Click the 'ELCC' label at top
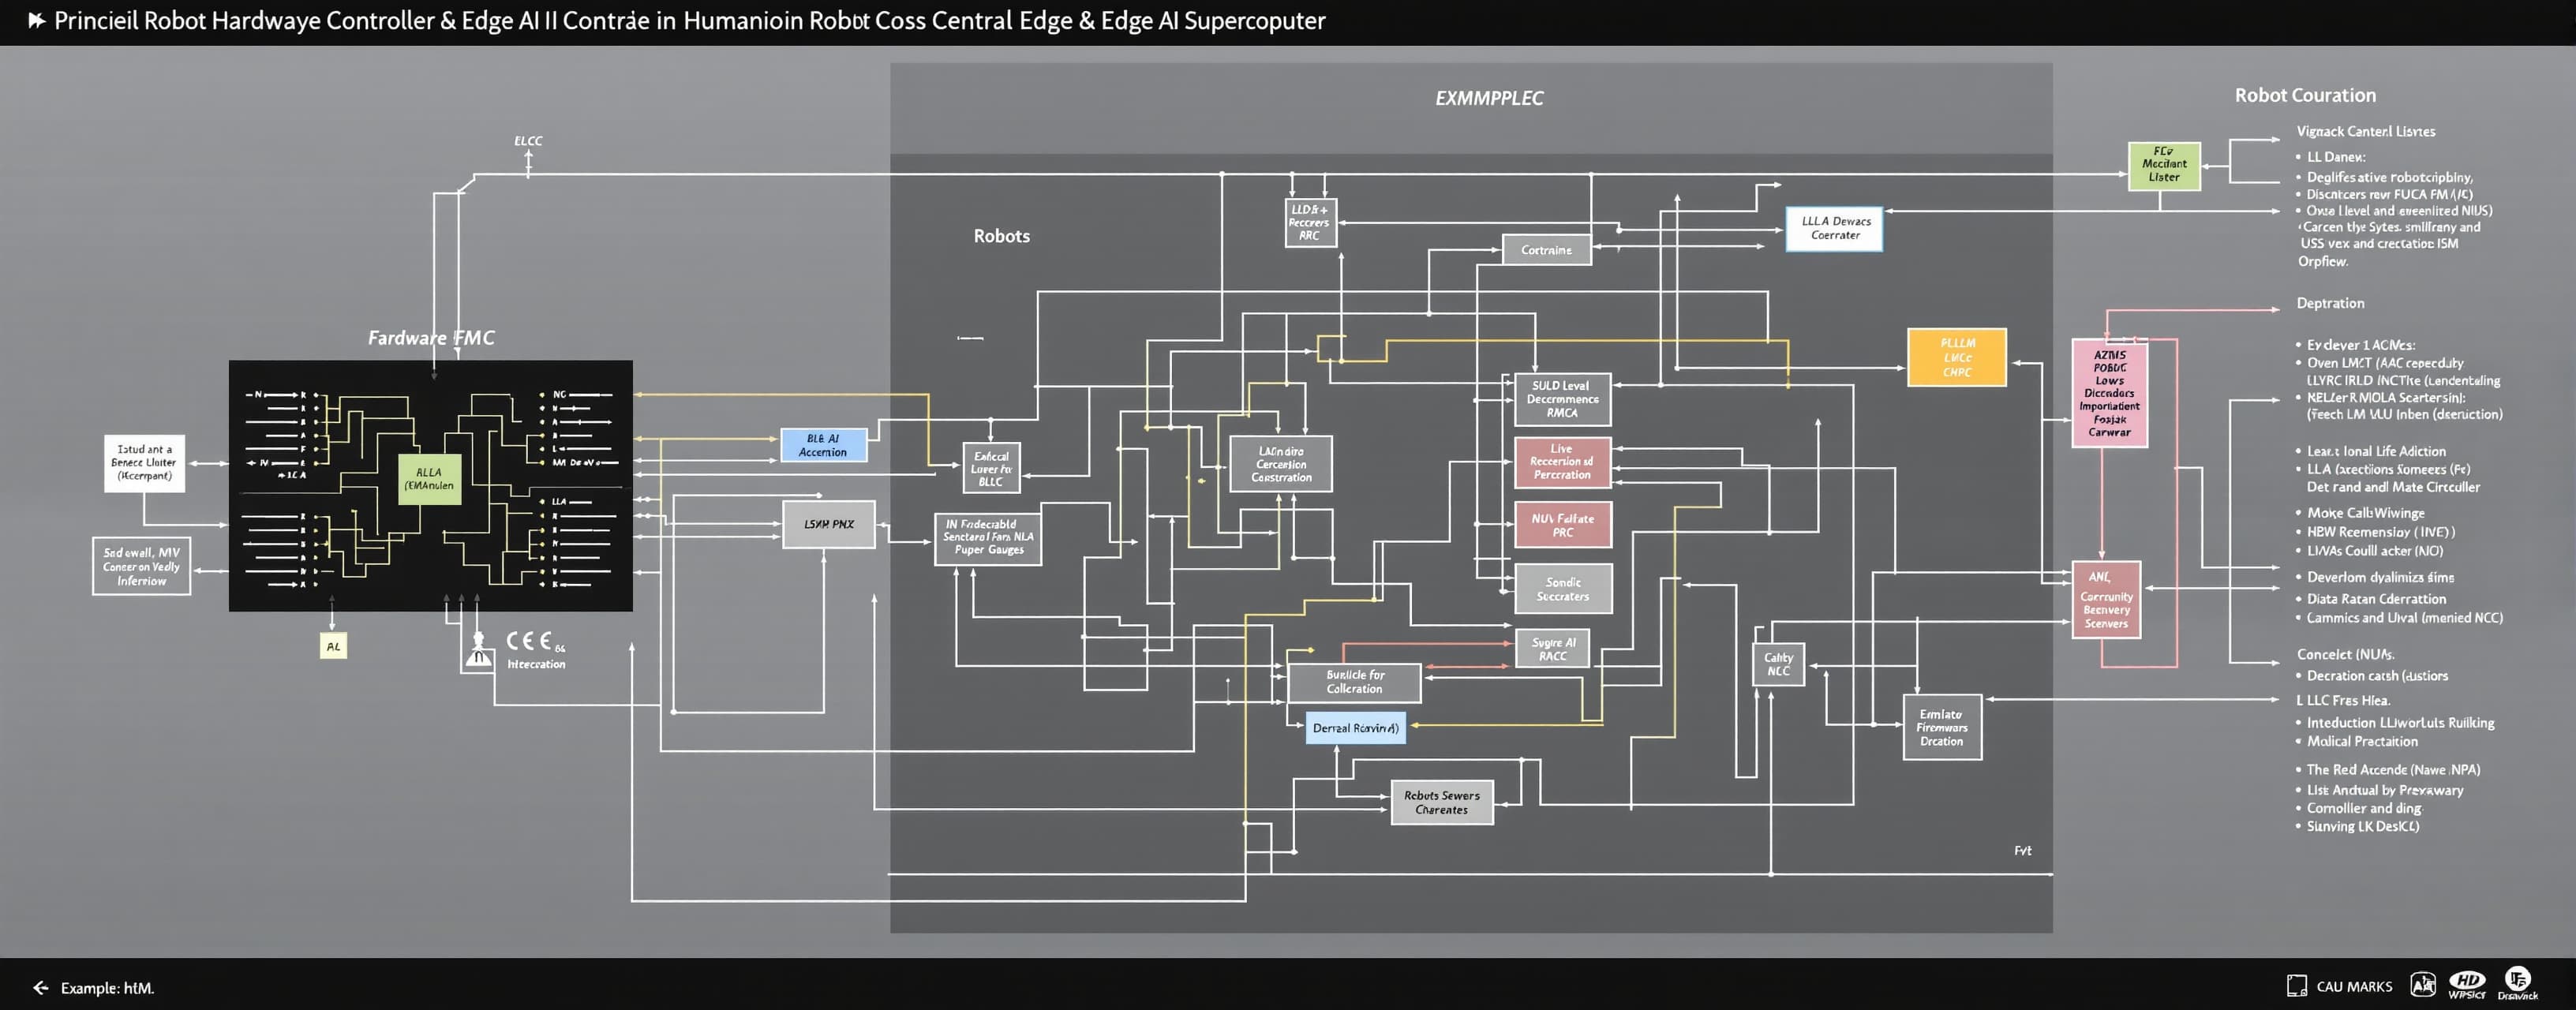The height and width of the screenshot is (1010, 2576). (x=528, y=141)
